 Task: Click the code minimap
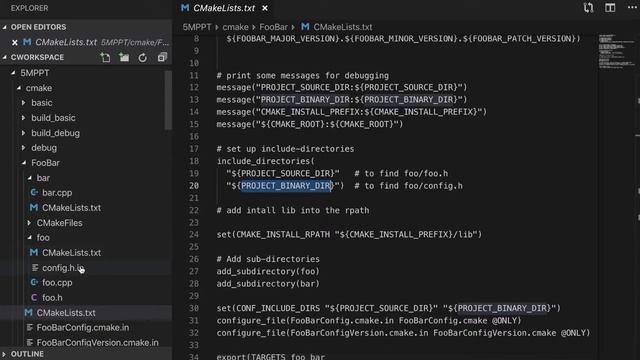tap(616, 51)
